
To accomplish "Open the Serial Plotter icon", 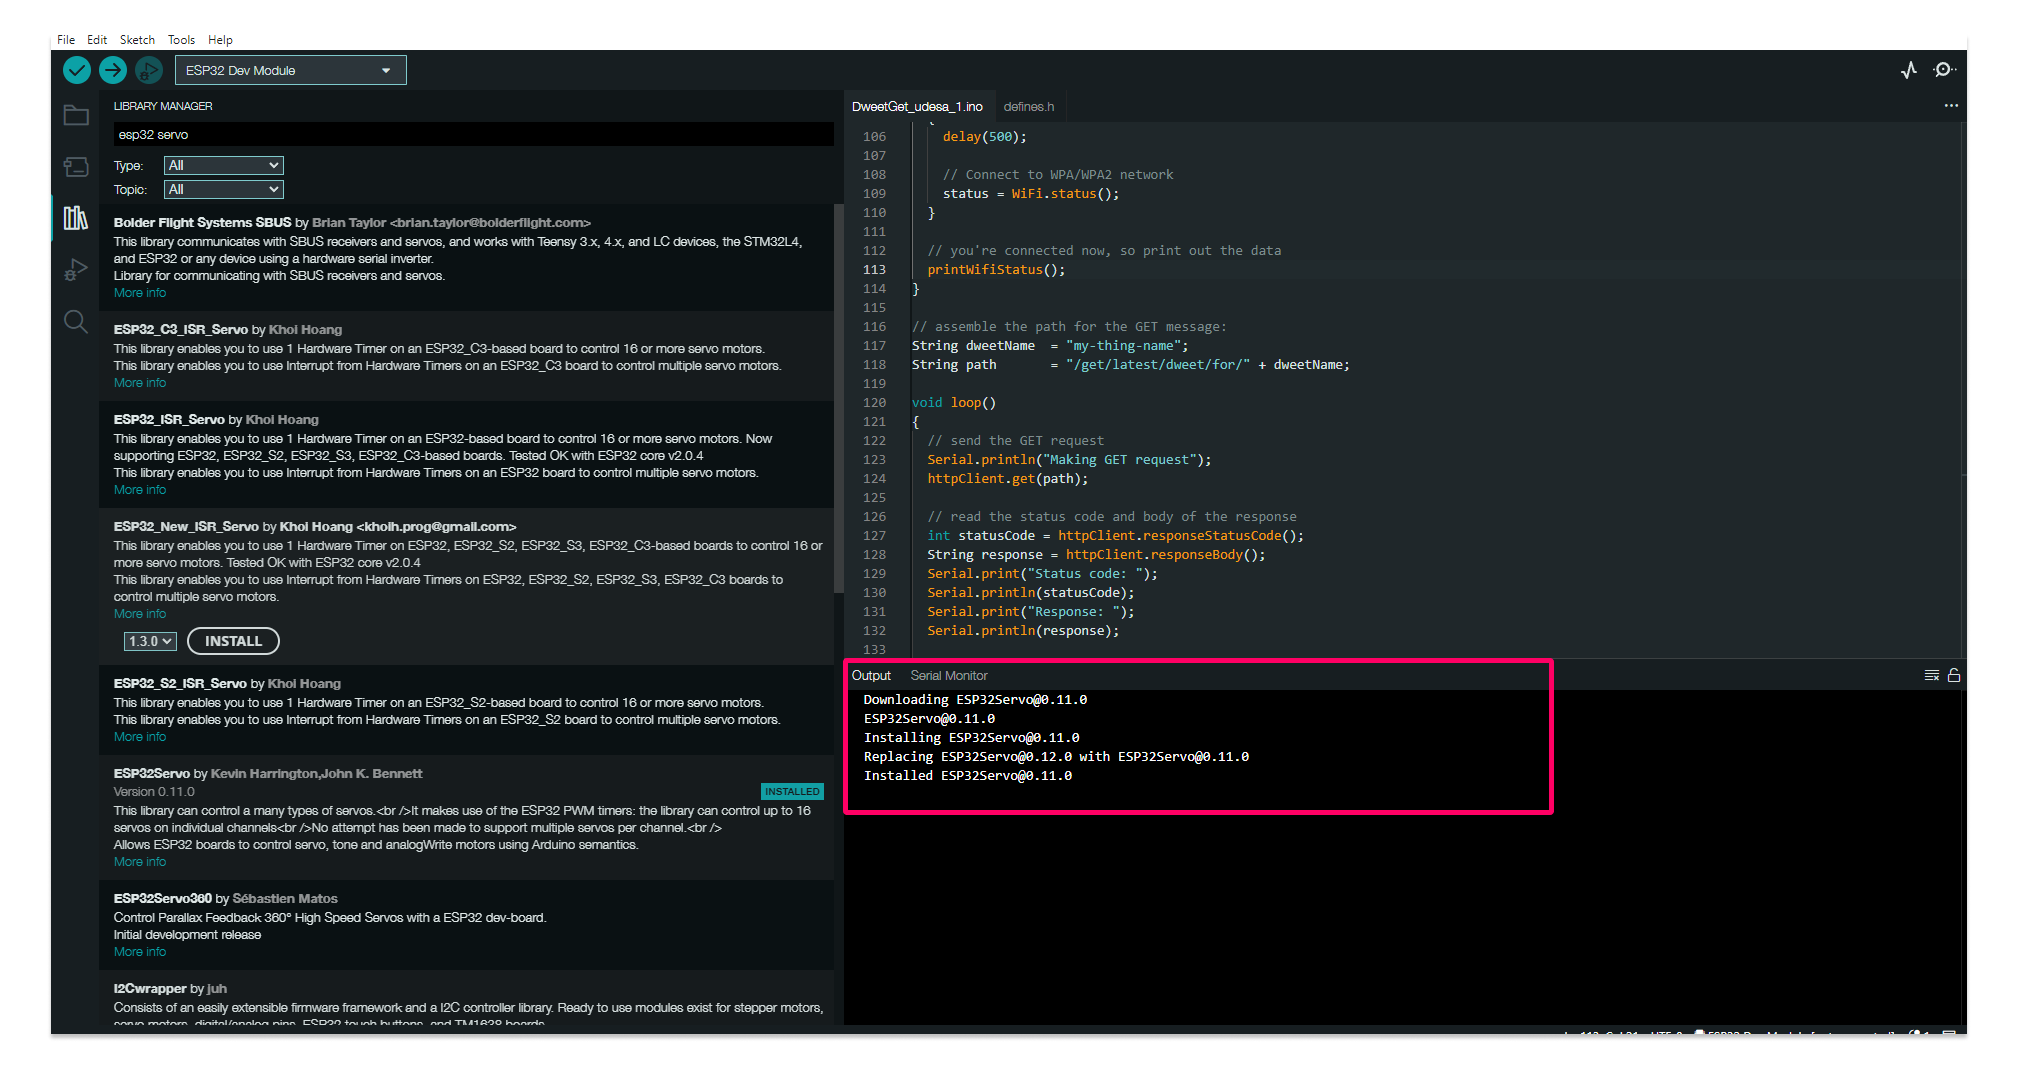I will point(1909,70).
